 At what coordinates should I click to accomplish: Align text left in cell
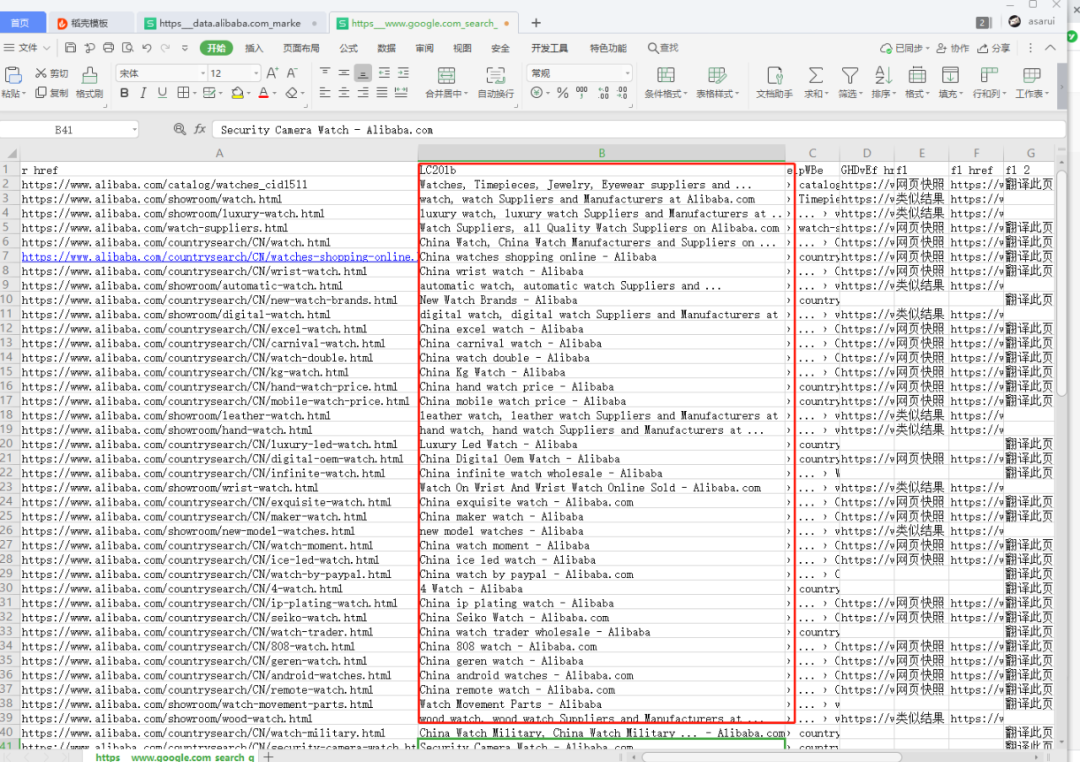[325, 93]
